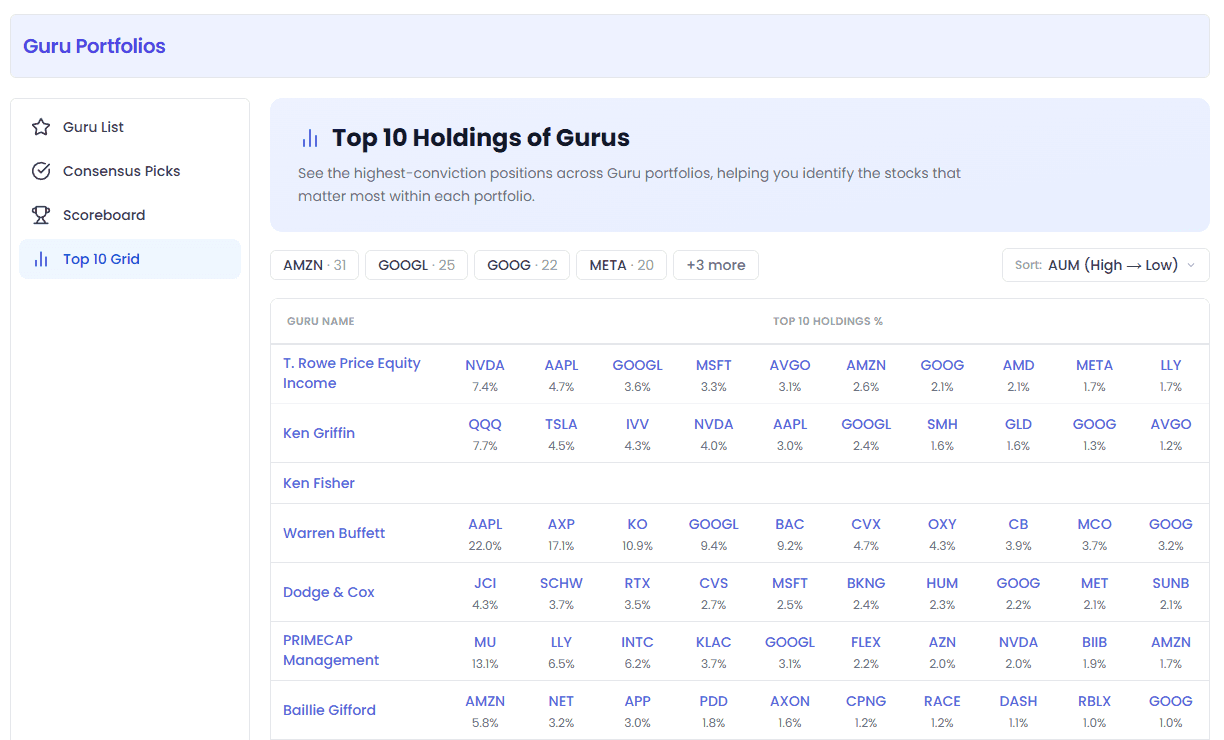Click the GURU NAME column header
1224x740 pixels.
pyautogui.click(x=321, y=321)
